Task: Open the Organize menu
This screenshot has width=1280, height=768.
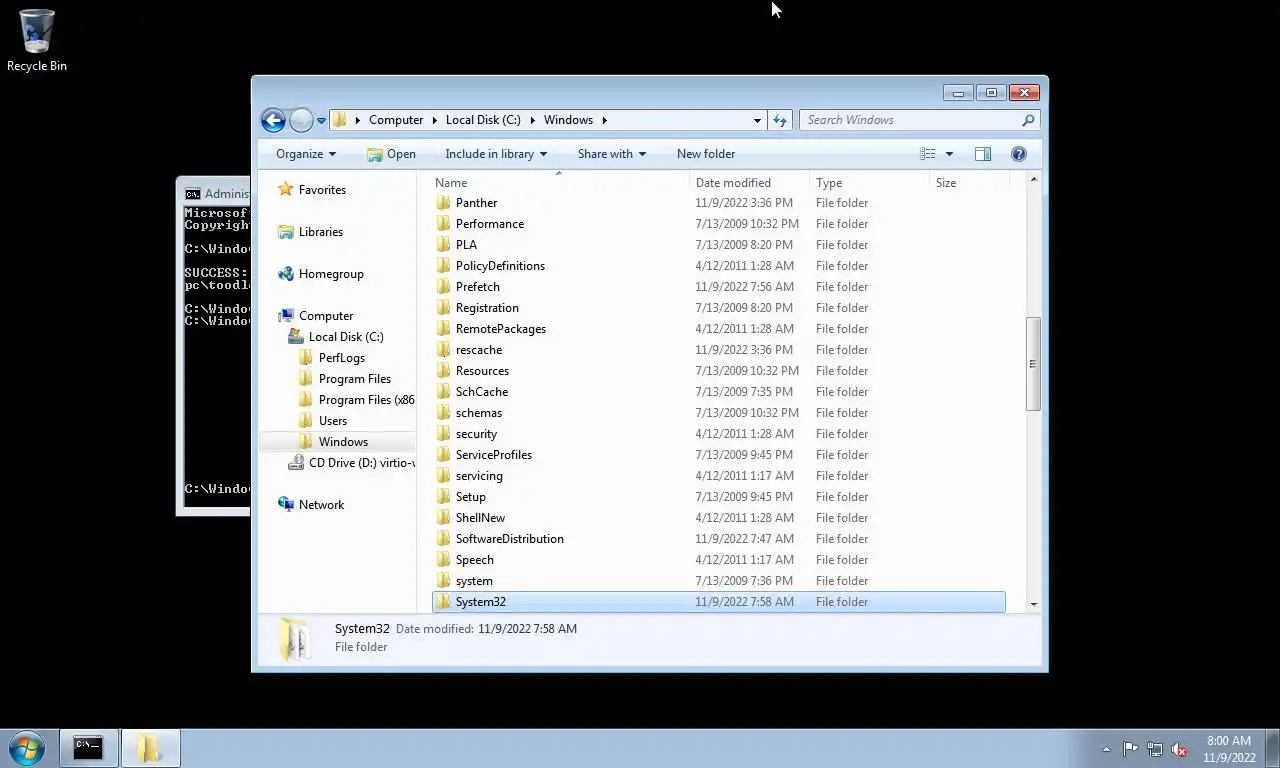Action: coord(306,154)
